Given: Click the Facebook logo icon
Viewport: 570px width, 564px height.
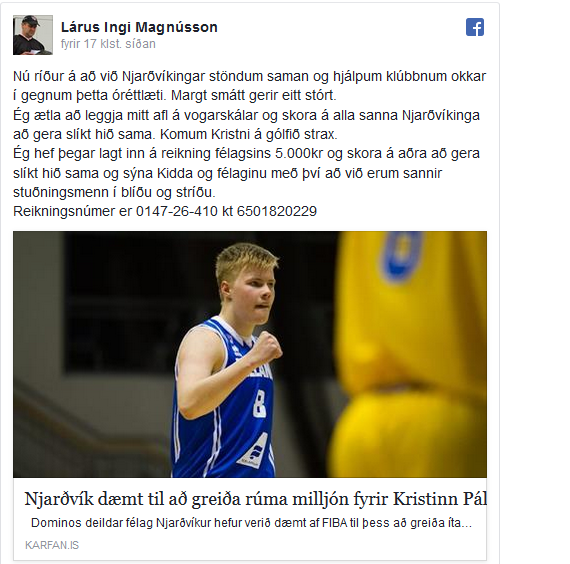Looking at the screenshot, I should [475, 27].
